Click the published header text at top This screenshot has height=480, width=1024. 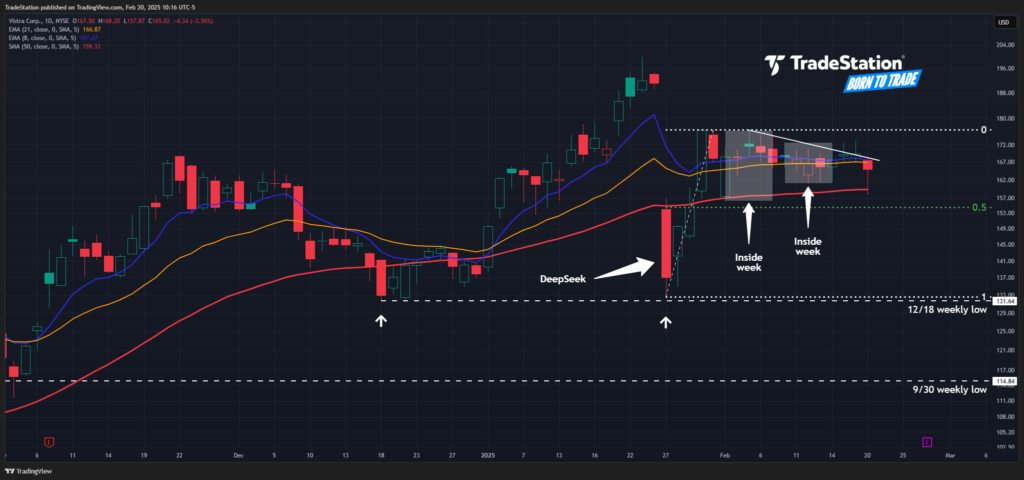point(101,7)
